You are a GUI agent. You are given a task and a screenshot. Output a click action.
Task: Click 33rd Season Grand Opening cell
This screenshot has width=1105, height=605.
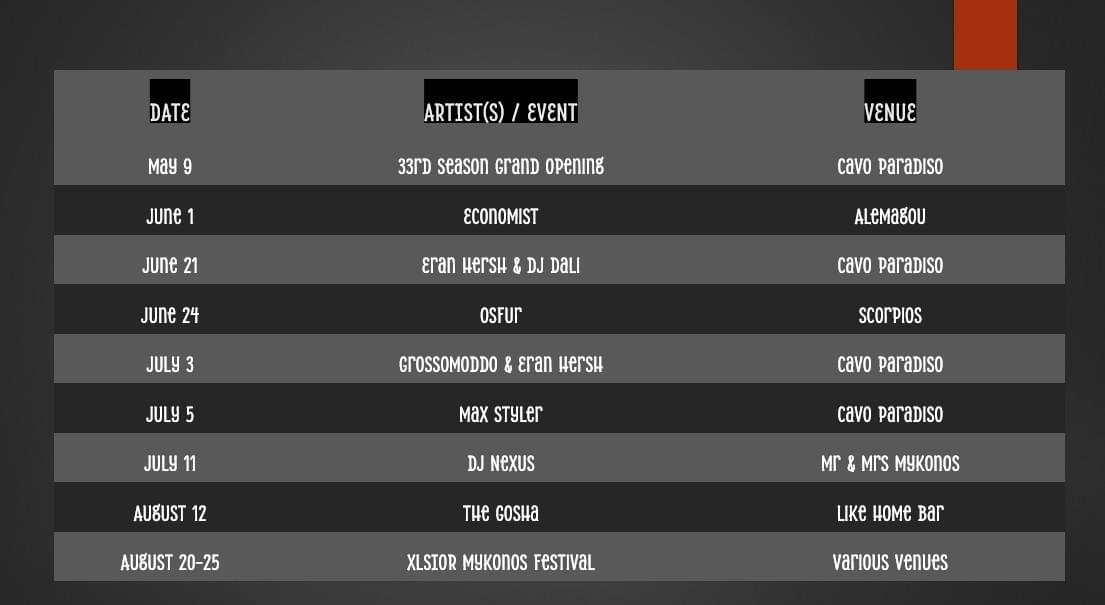pyautogui.click(x=500, y=166)
